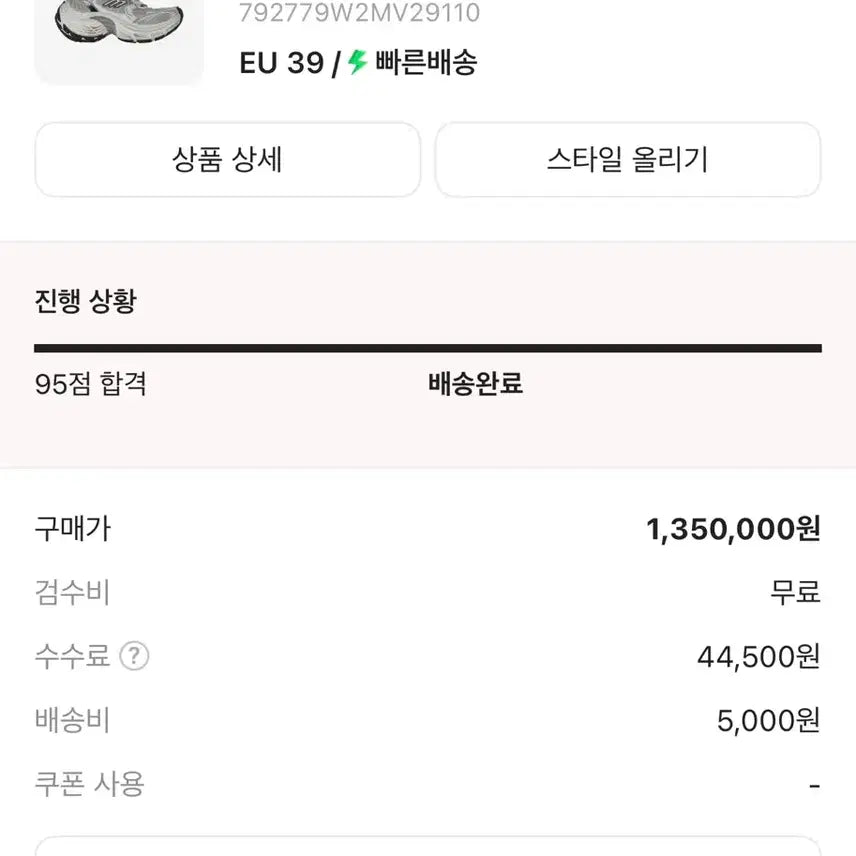856x856 pixels.
Task: Click the 배송비 row label
Action: 72,720
